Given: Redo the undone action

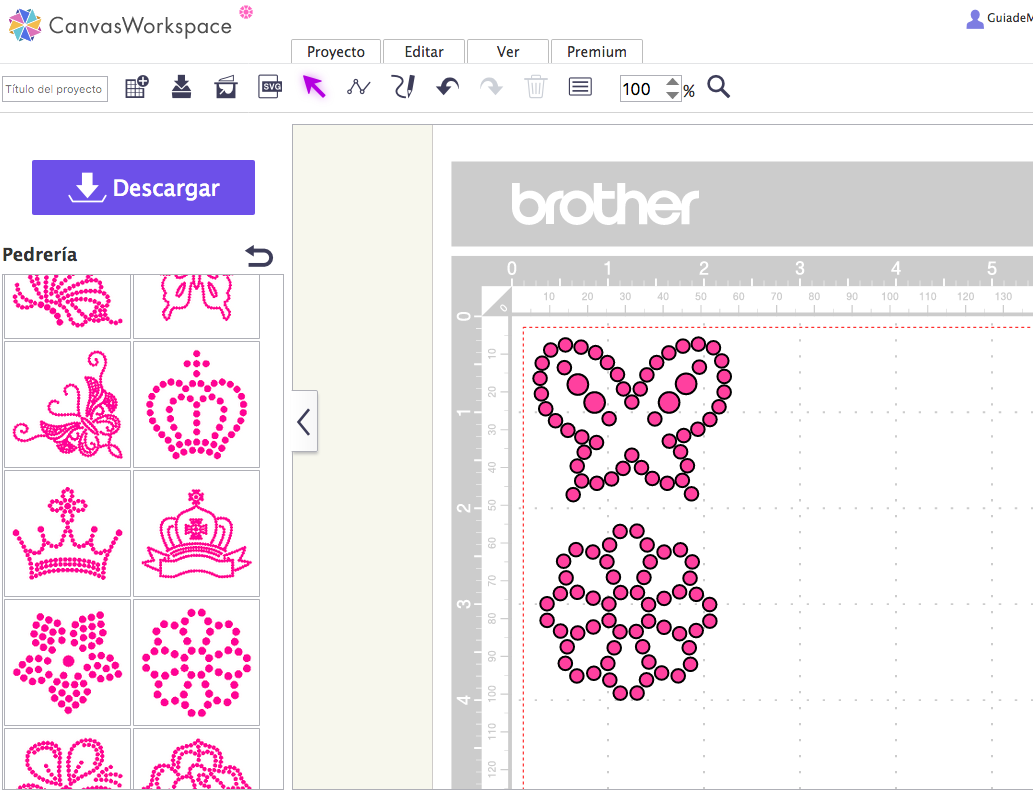Looking at the screenshot, I should 491,86.
